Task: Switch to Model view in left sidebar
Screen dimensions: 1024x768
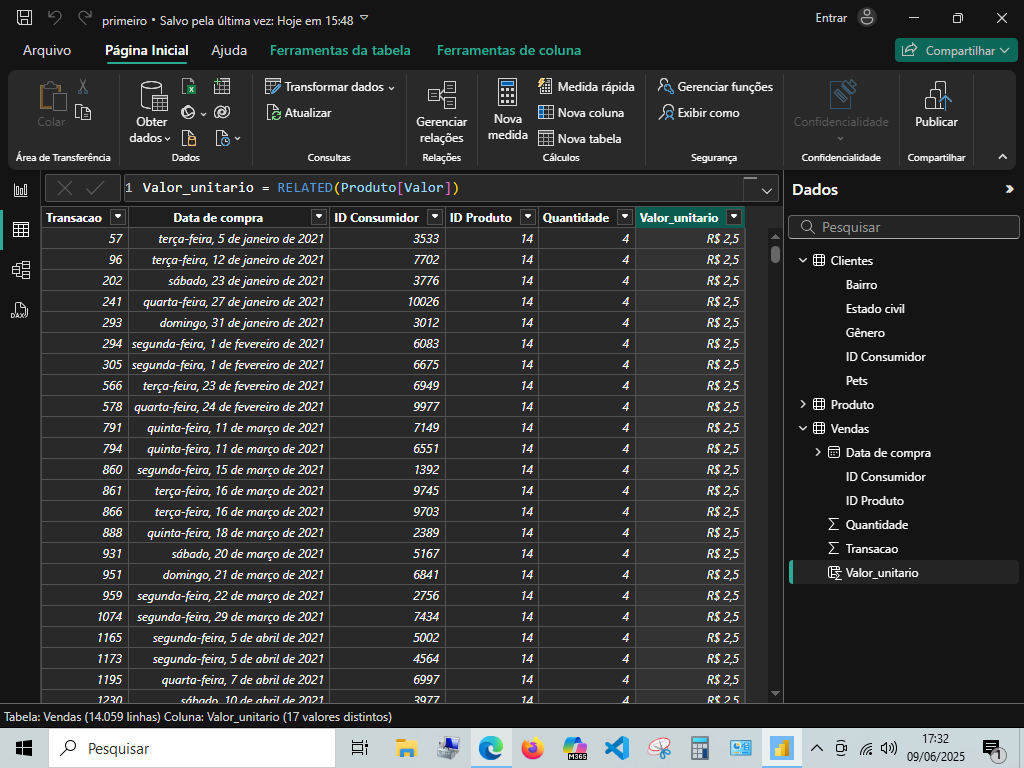Action: coord(21,270)
